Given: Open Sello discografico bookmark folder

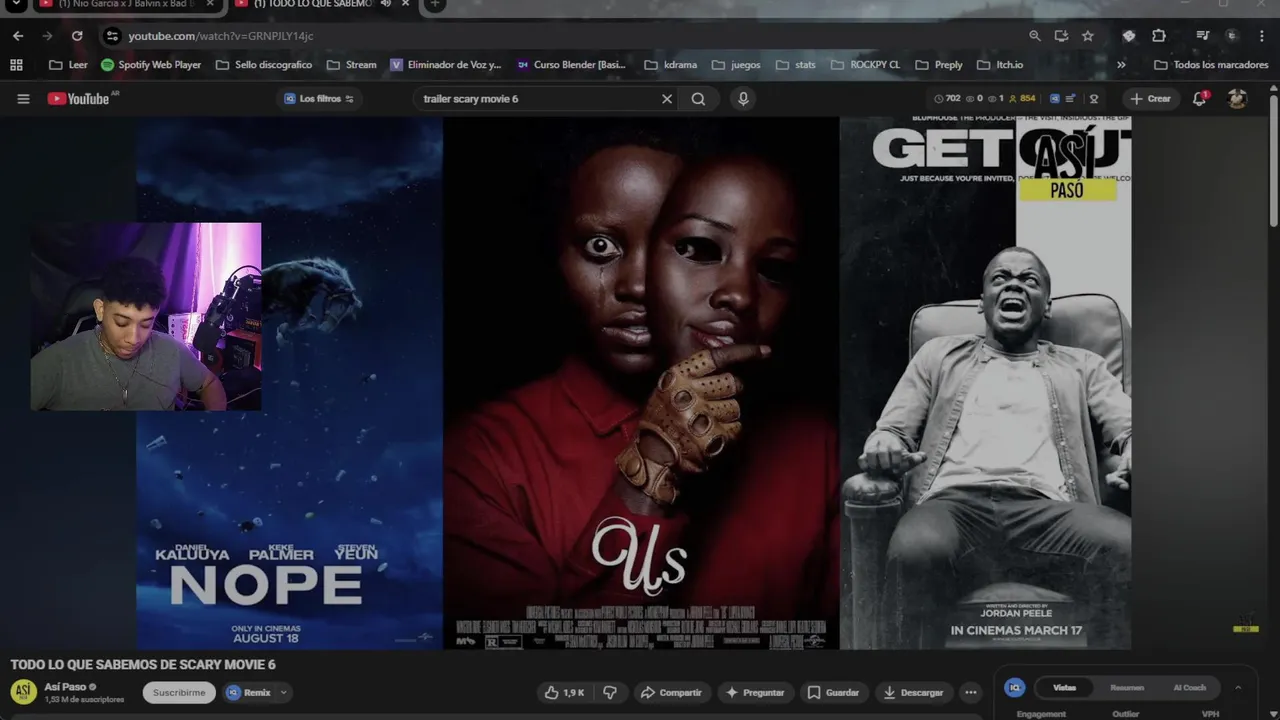Looking at the screenshot, I should point(264,65).
